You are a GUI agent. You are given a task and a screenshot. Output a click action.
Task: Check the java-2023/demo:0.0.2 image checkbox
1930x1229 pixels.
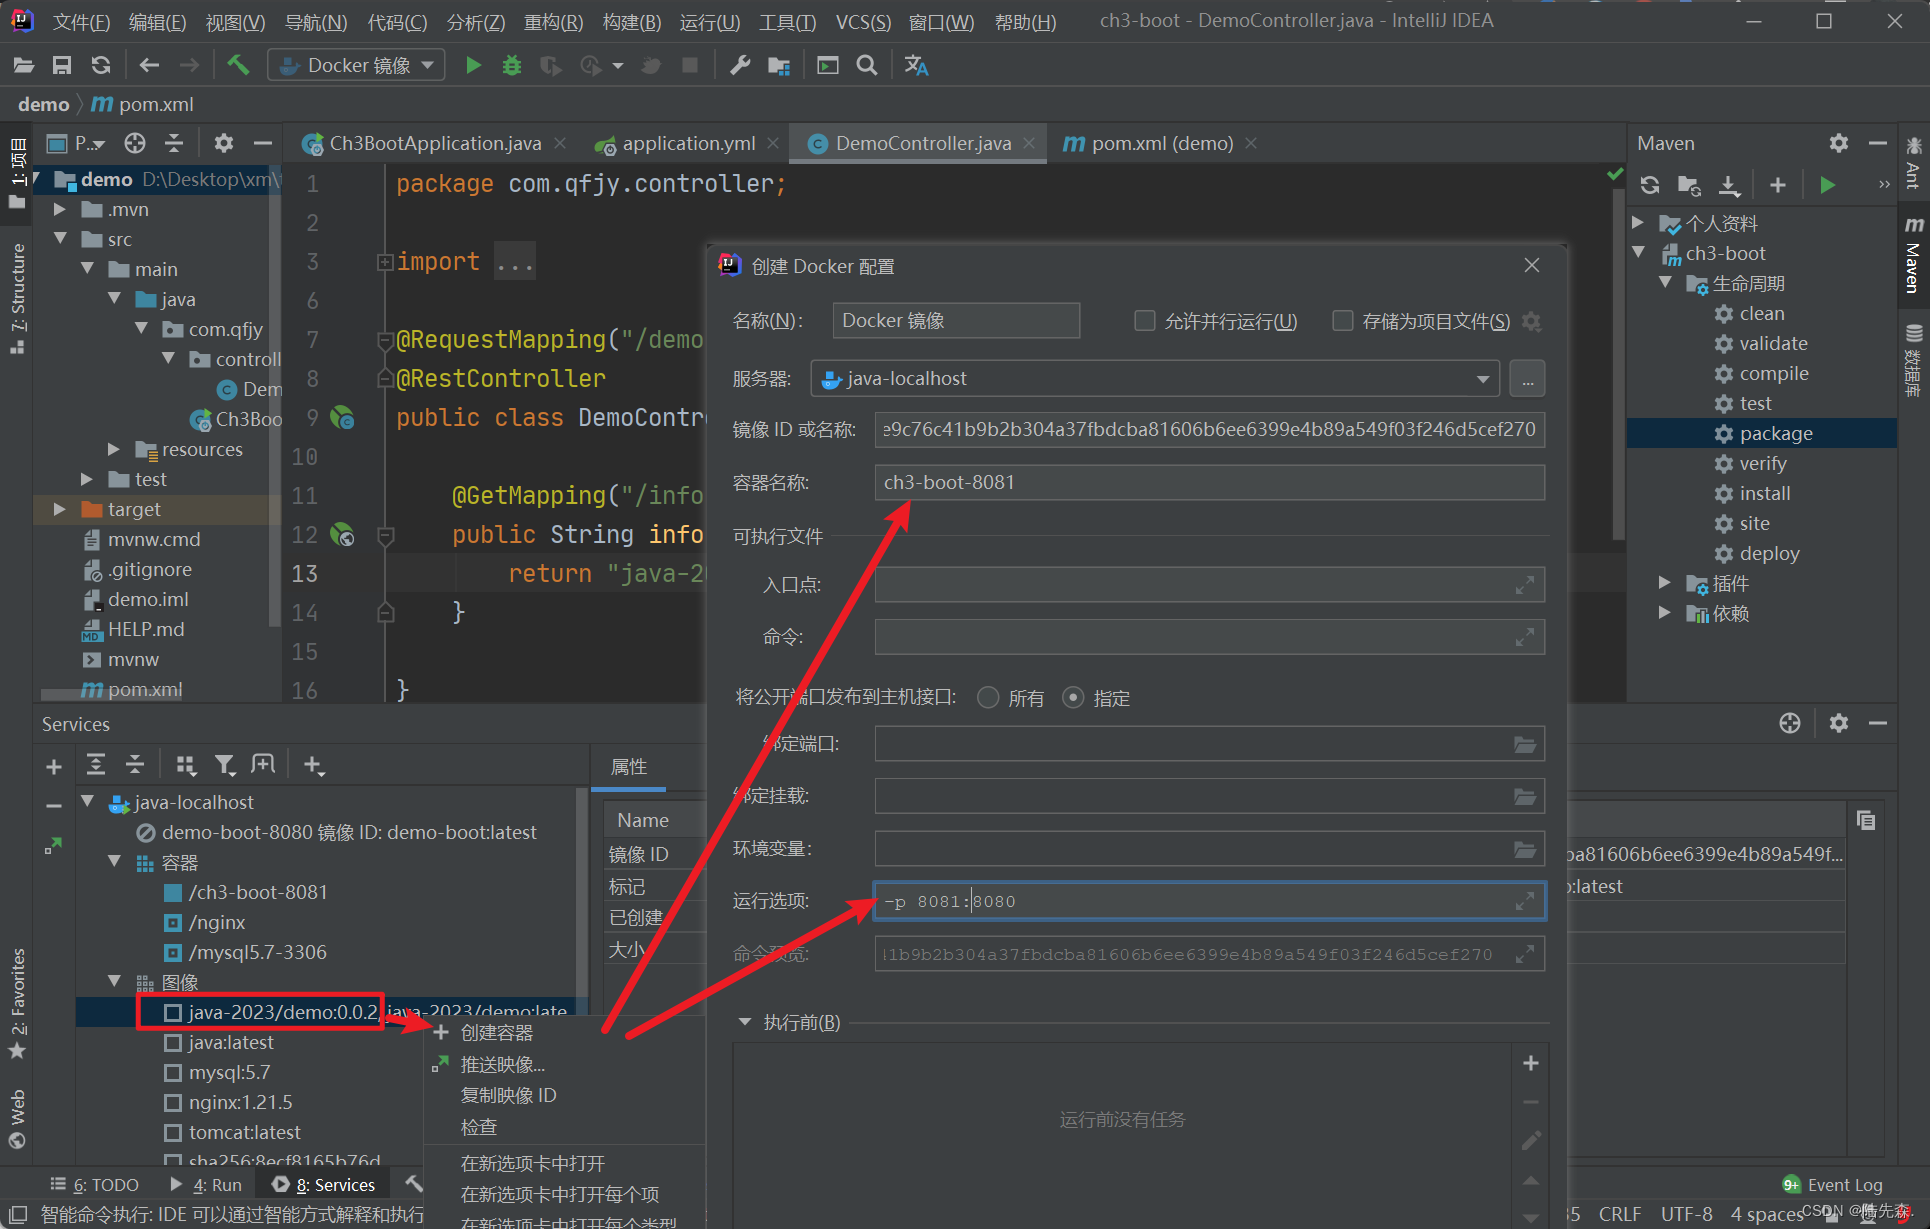click(x=173, y=1013)
